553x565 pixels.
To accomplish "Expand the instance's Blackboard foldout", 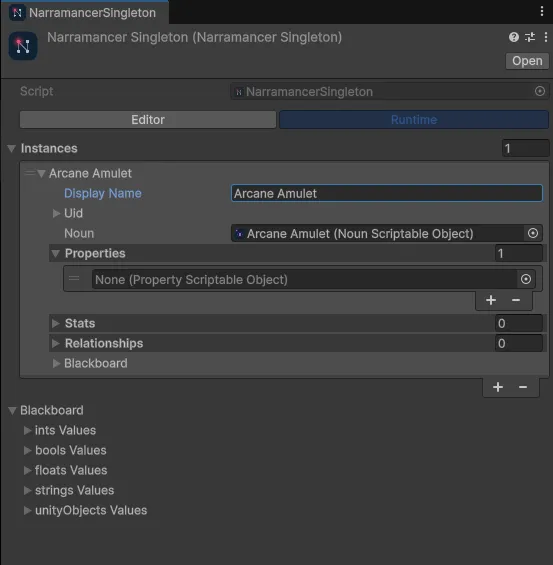I will pos(56,363).
